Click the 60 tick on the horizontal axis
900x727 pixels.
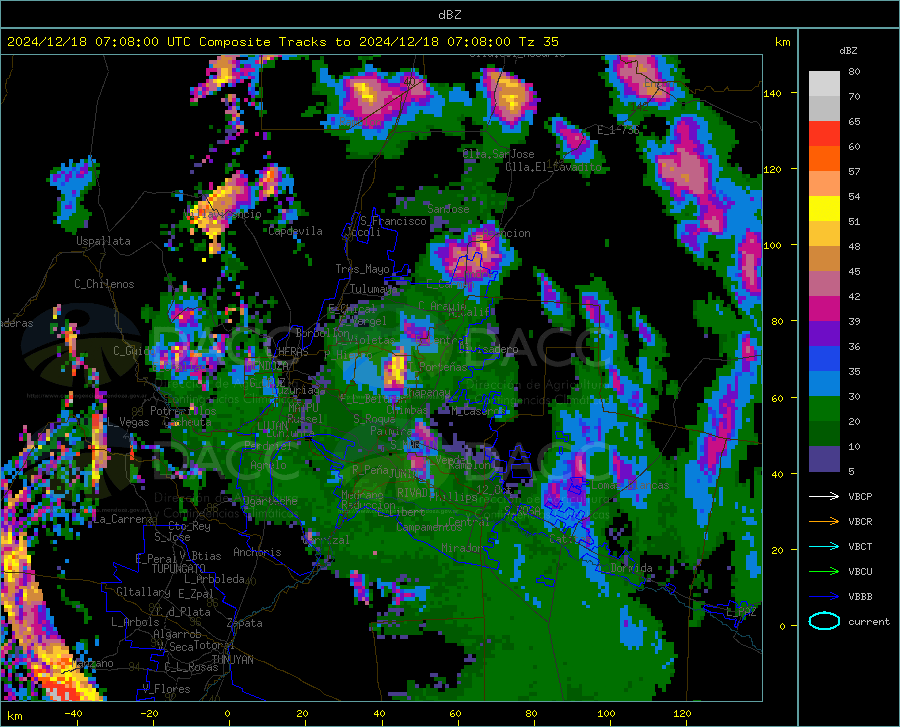click(x=455, y=714)
